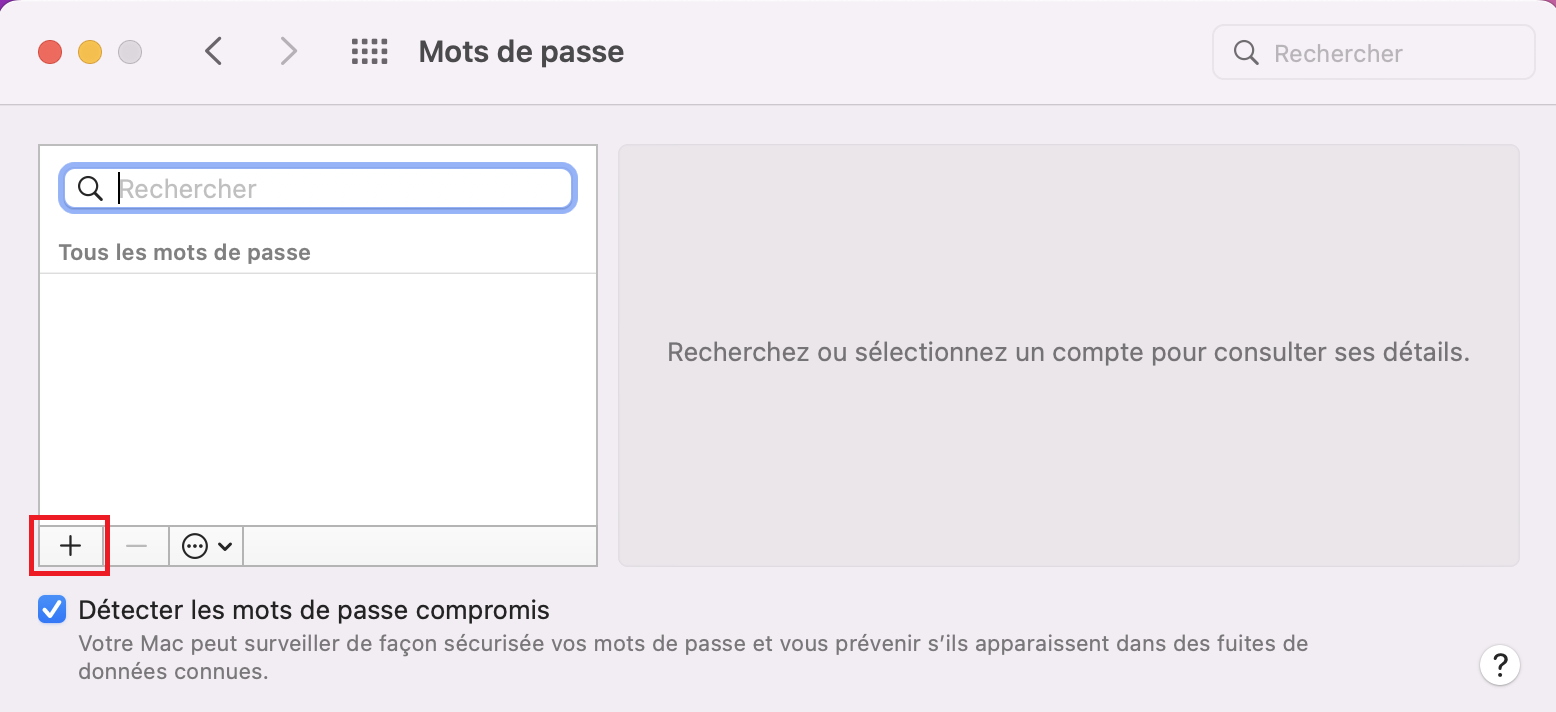
Task: Go back with the left chevron
Action: 213,51
